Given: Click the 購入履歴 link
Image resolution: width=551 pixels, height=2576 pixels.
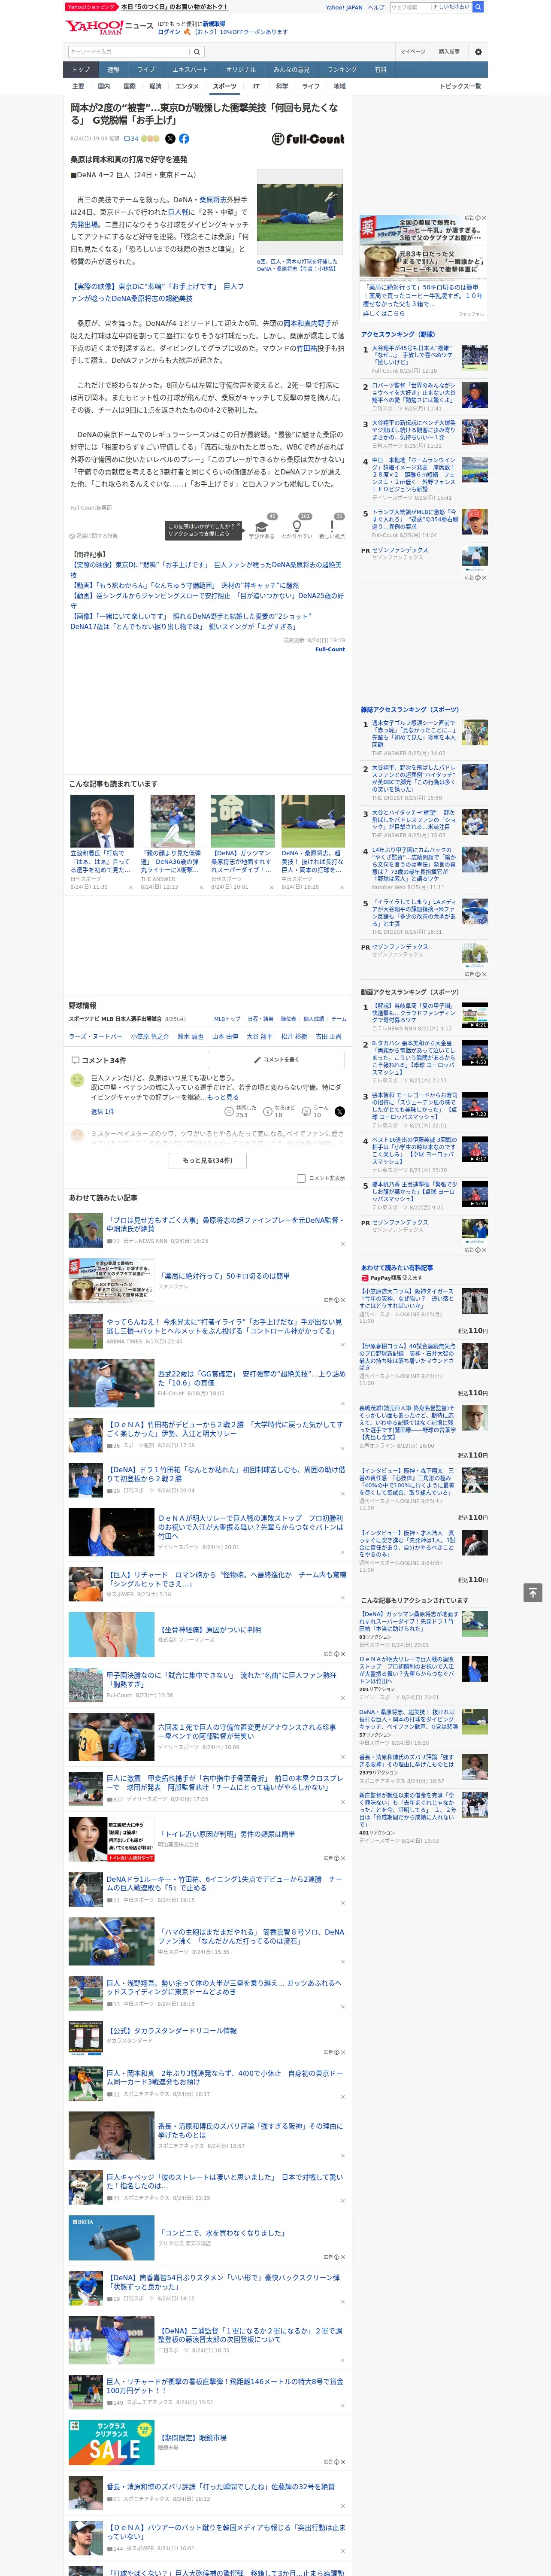Looking at the screenshot, I should (x=449, y=52).
